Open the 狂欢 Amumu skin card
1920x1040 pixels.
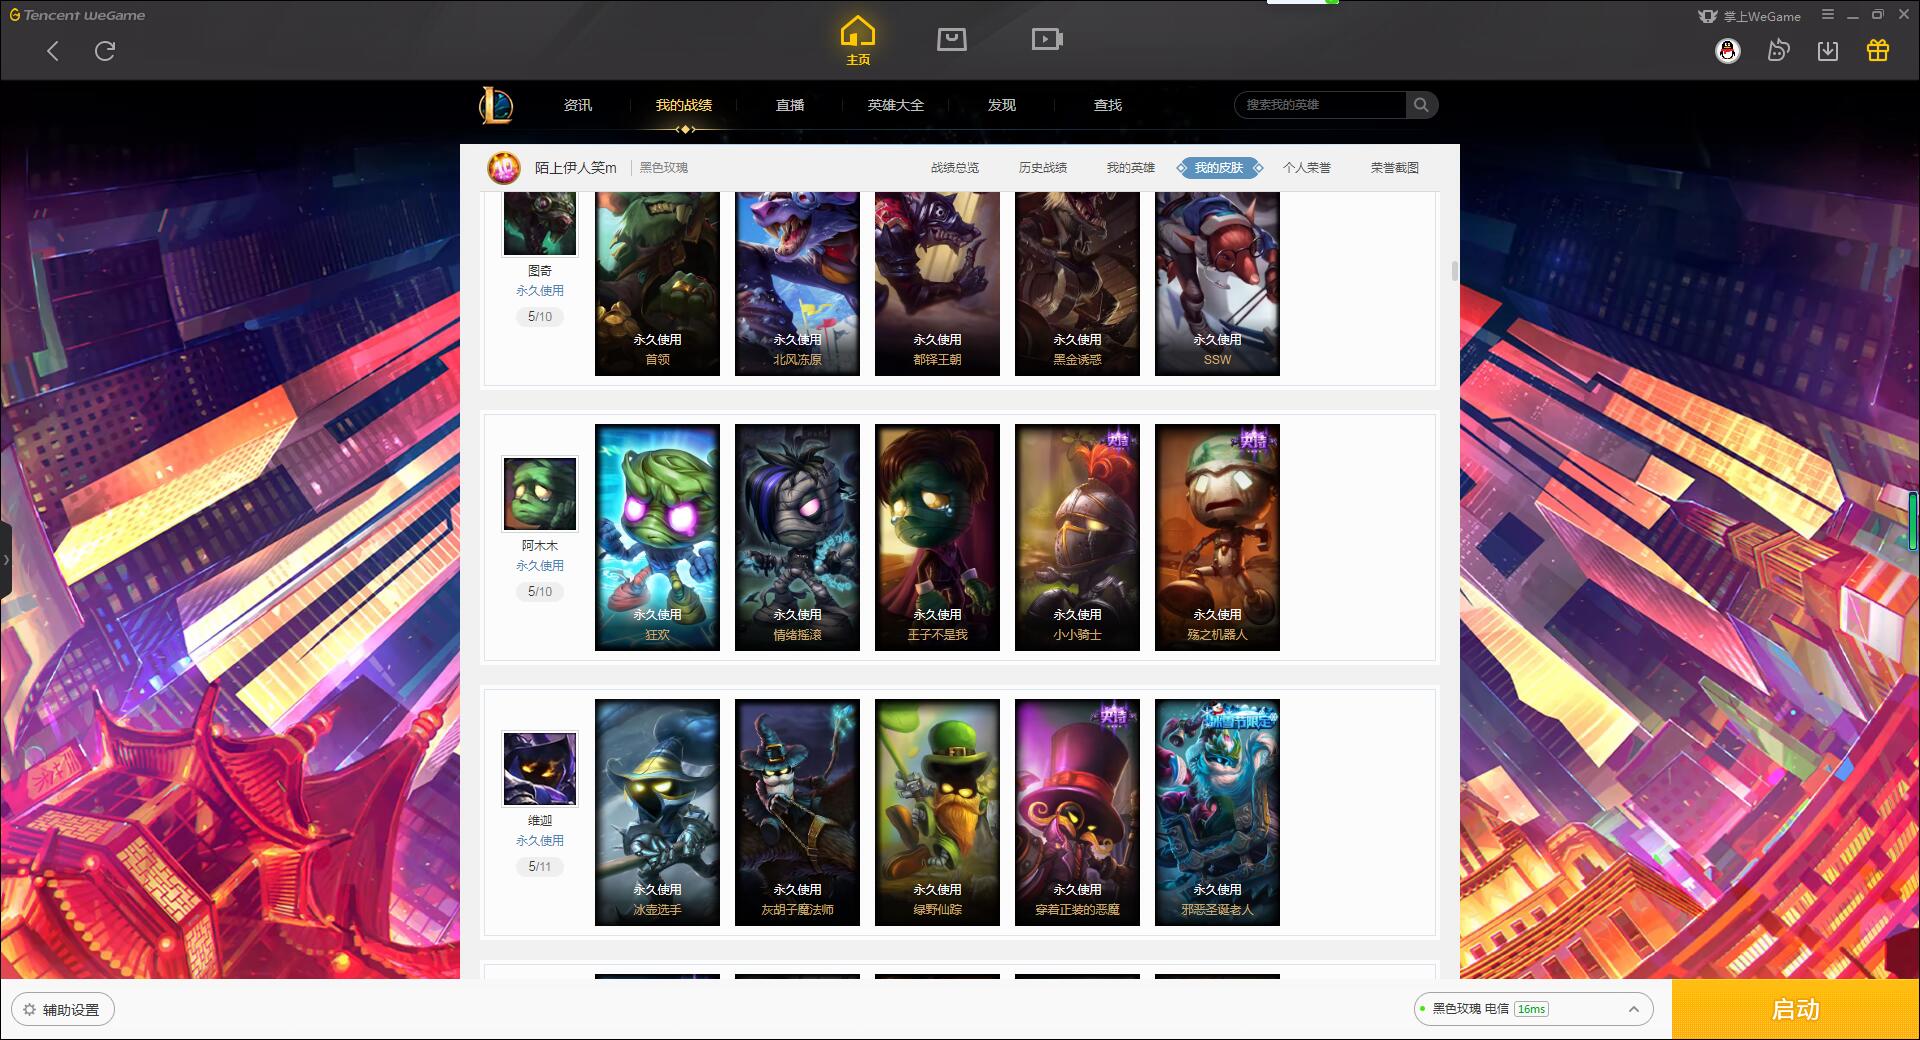657,537
